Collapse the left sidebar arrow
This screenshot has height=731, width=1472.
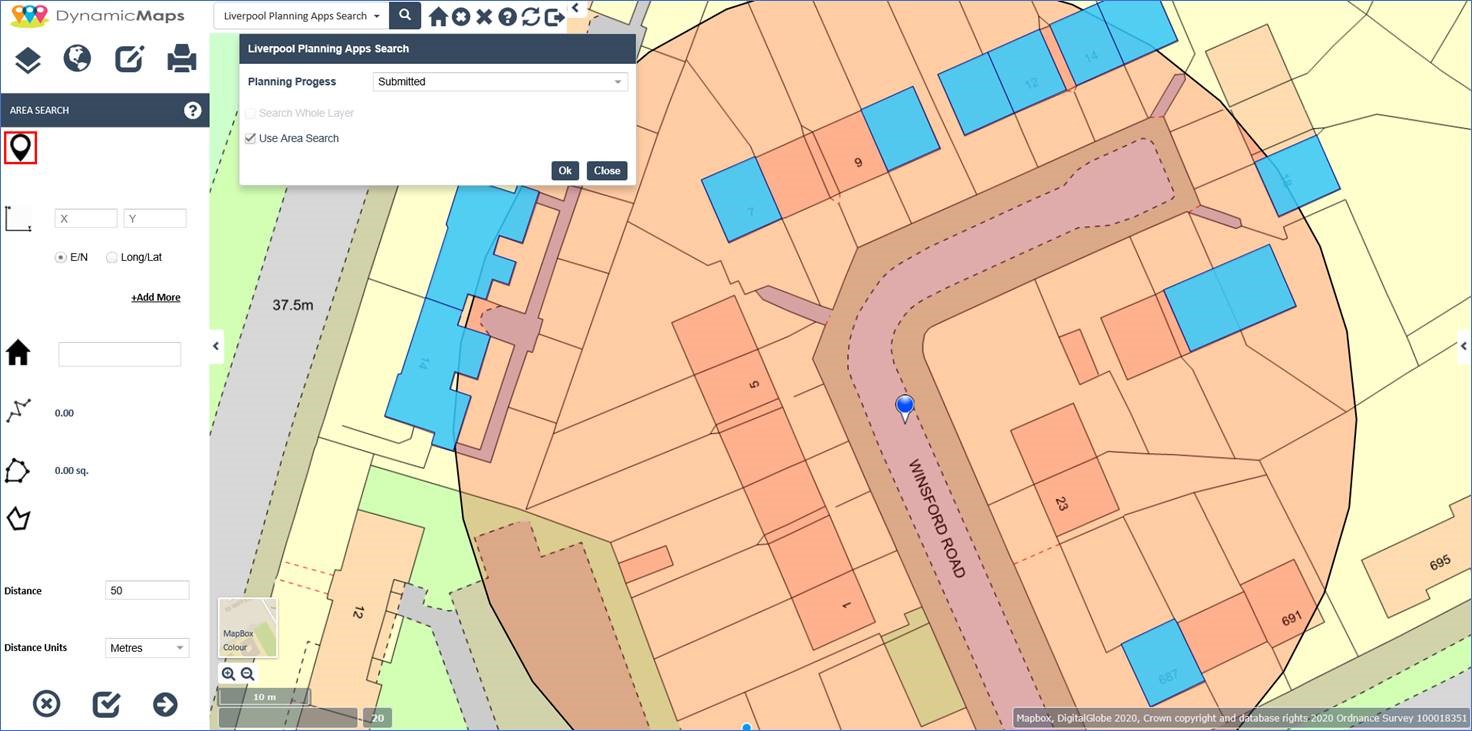[x=215, y=346]
